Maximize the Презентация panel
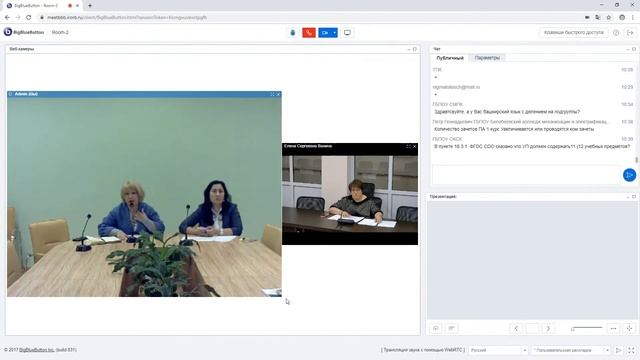Image resolution: width=640 pixels, height=360 pixels. 634,197
